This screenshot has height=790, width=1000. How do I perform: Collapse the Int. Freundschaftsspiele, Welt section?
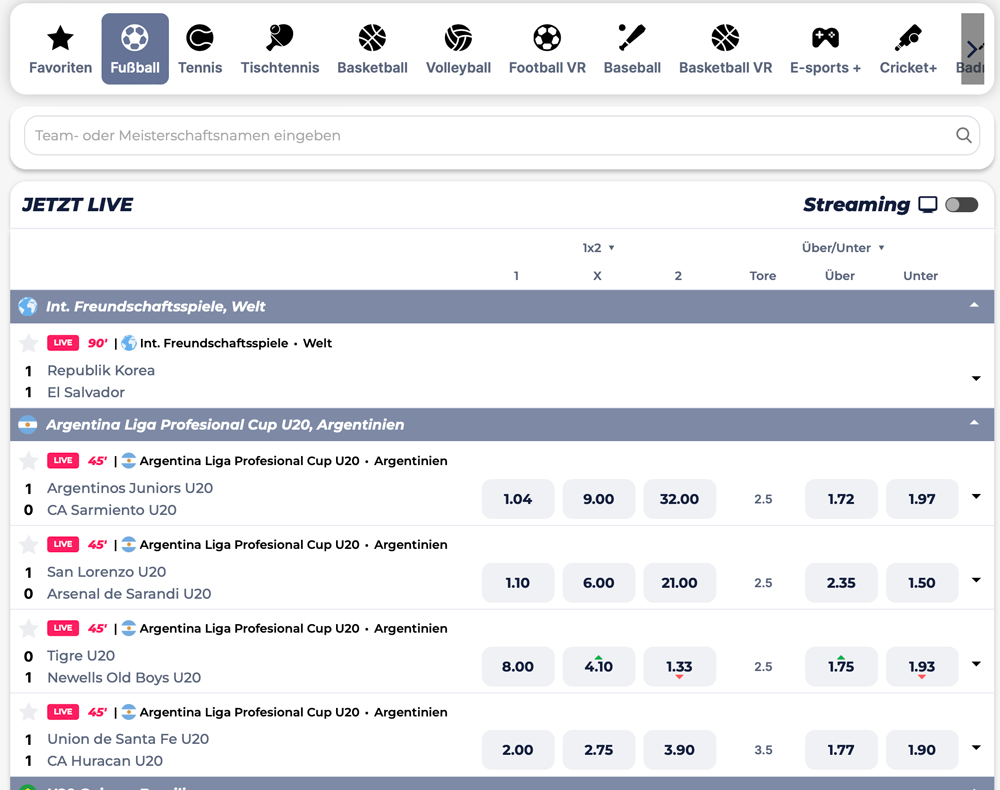click(x=974, y=306)
